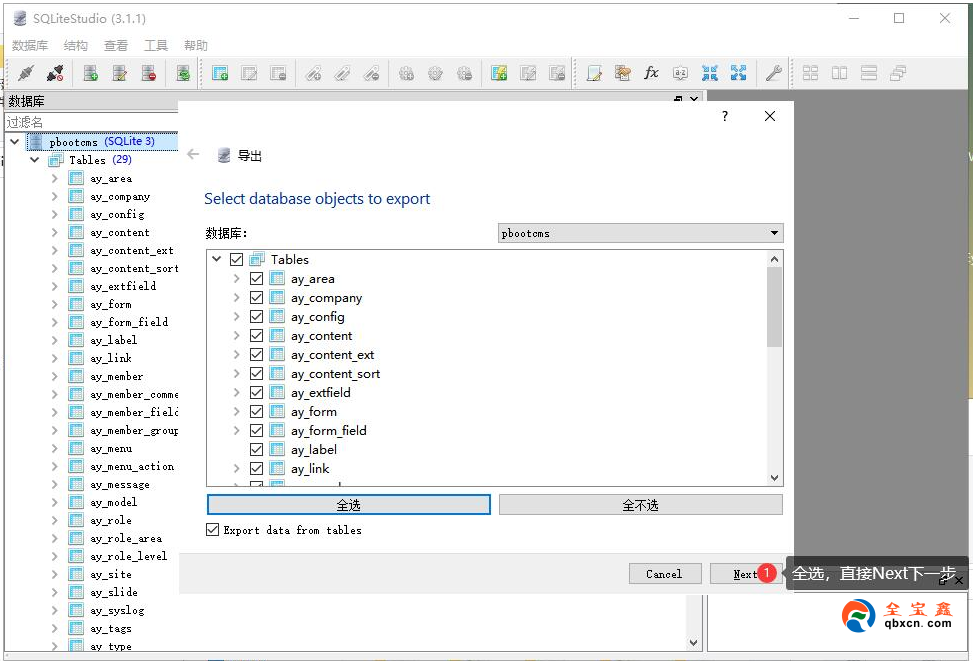Collapse the pbootcms database tree node
973x661 pixels.
pos(14,142)
